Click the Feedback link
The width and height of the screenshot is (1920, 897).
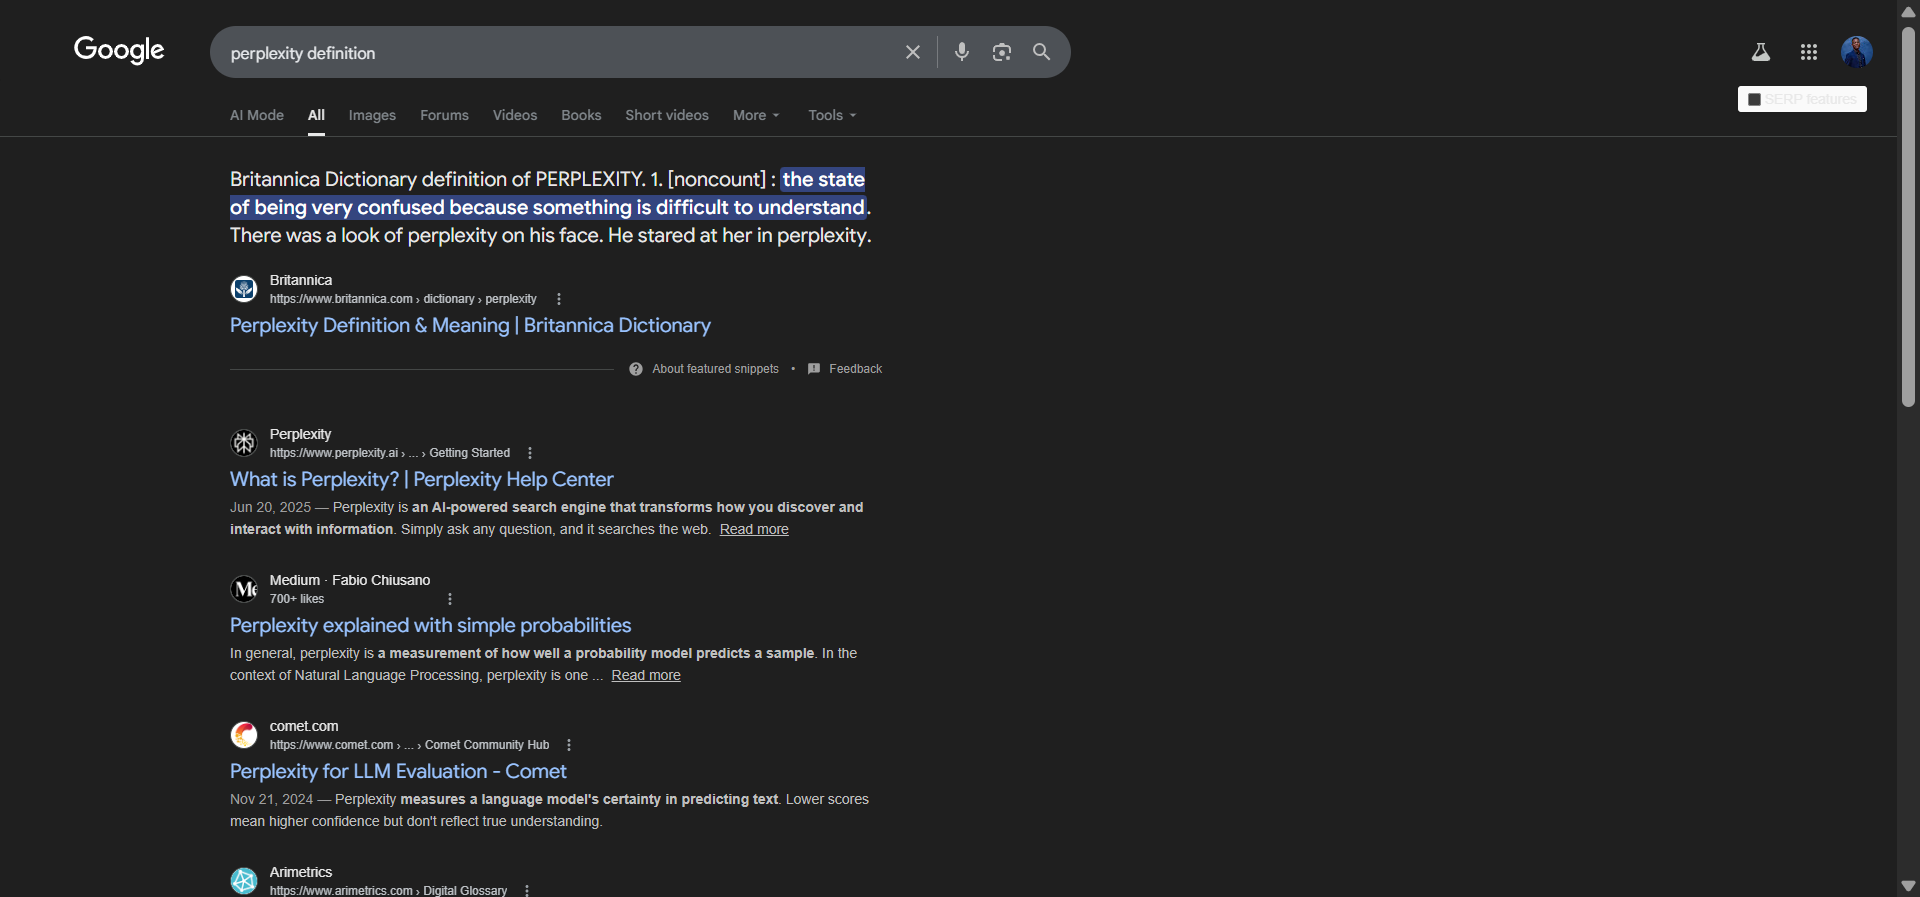click(855, 369)
